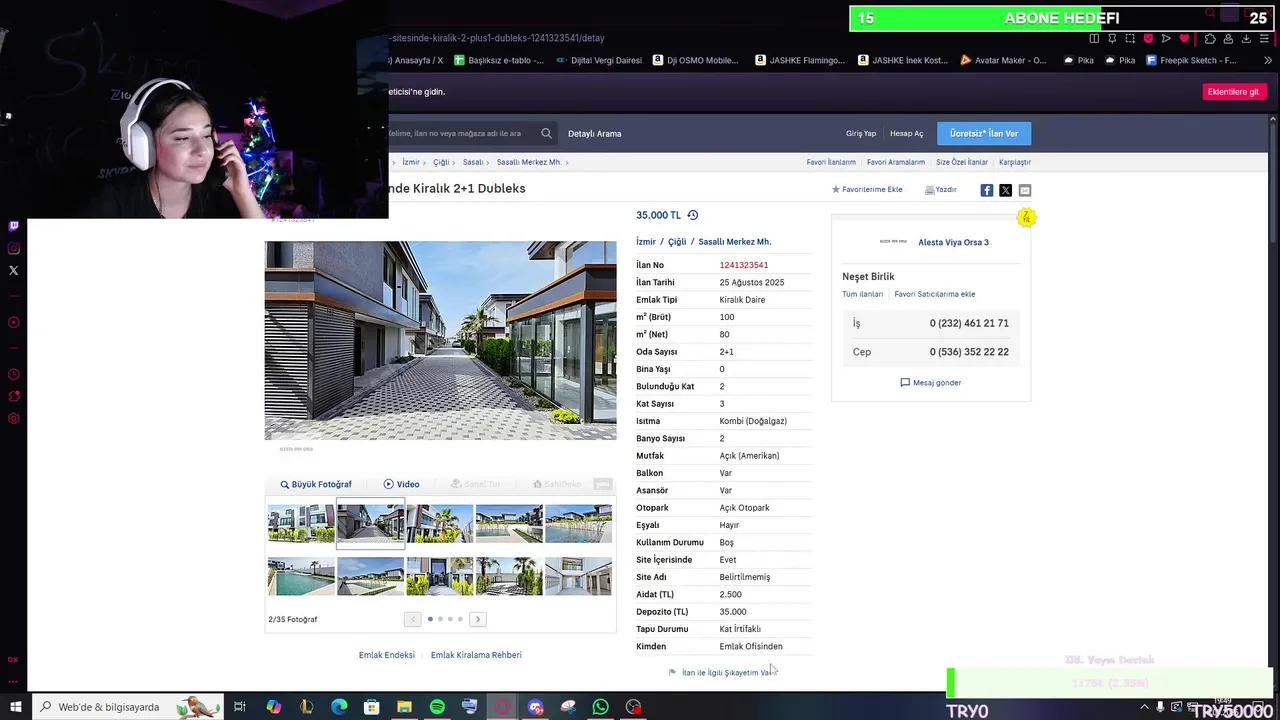1280x720 pixels.
Task: Click Eklentilere git button
Action: [x=1233, y=92]
